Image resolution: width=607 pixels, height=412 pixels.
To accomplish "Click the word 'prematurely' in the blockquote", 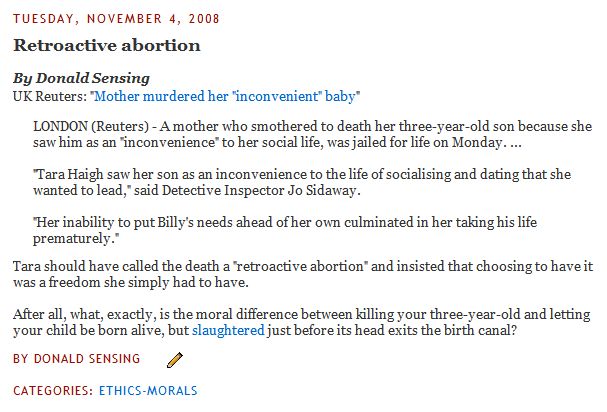I will click(x=72, y=239).
